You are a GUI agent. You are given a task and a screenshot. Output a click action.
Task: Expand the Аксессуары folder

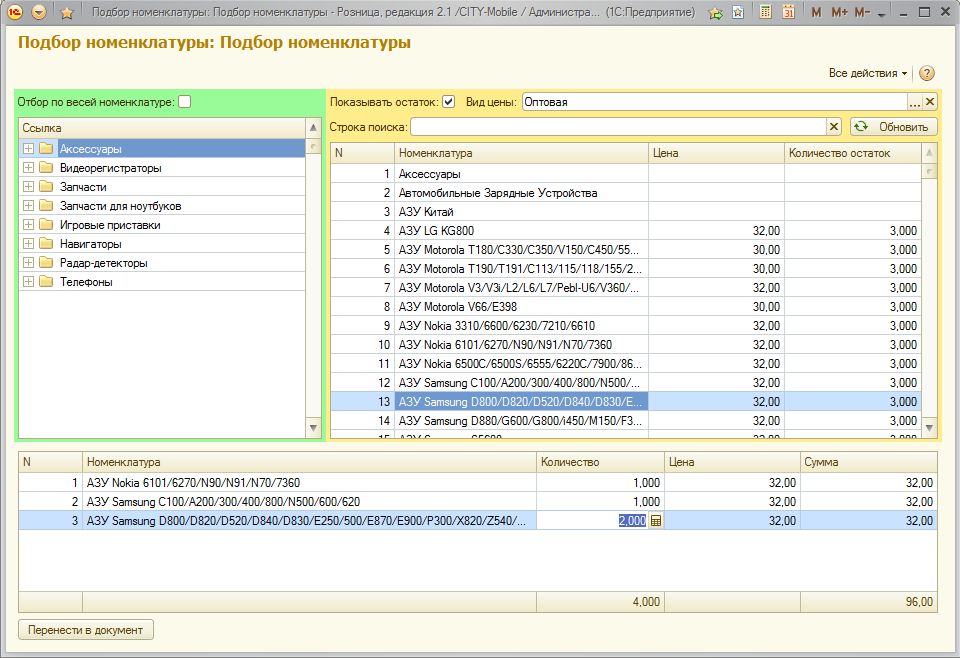28,148
